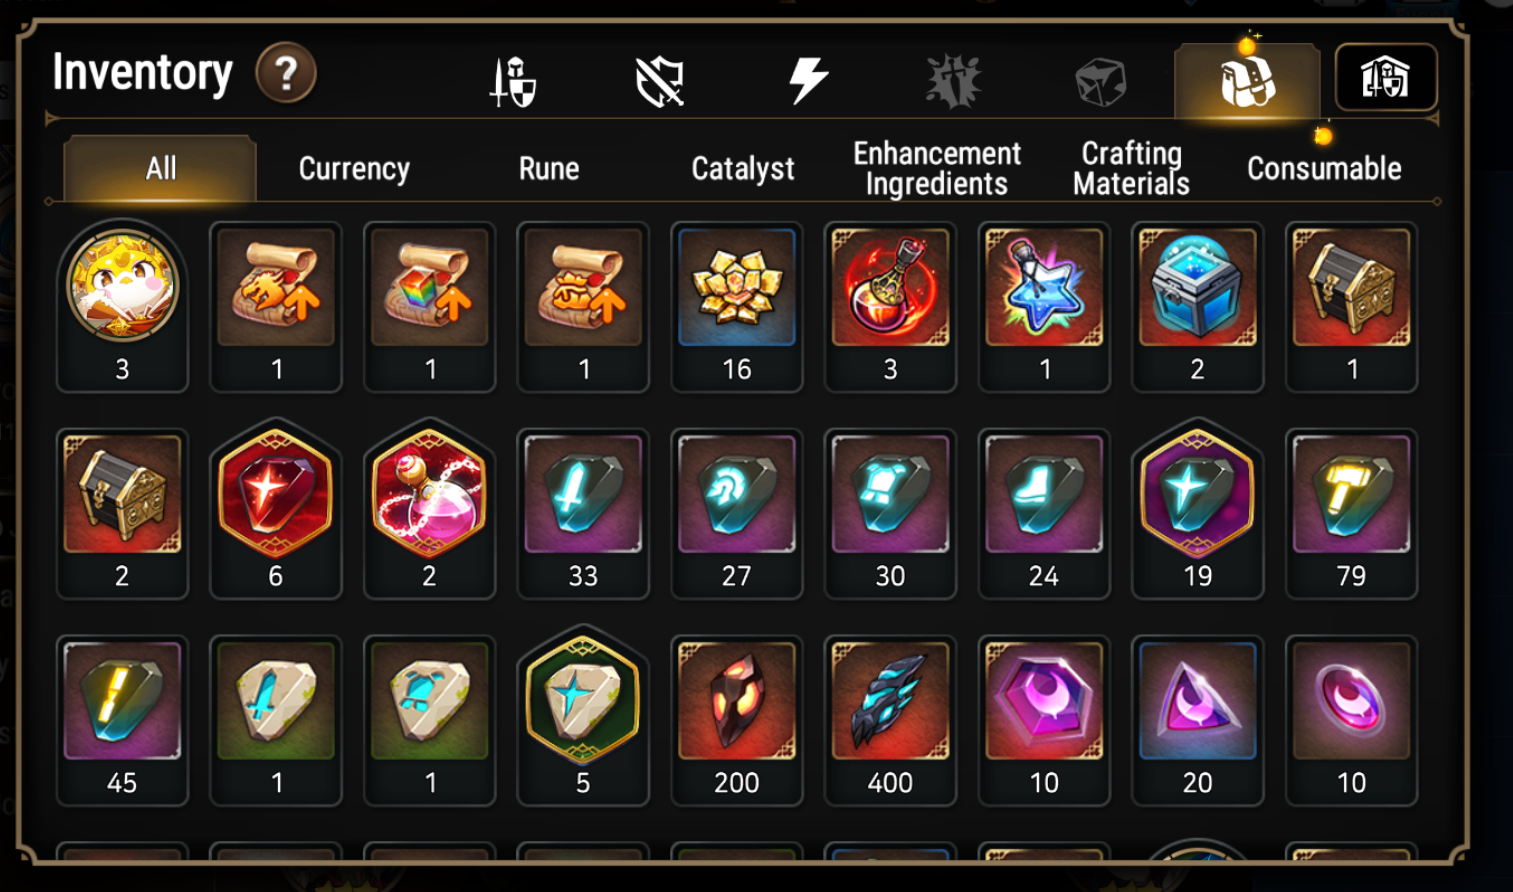This screenshot has width=1513, height=892.
Task: Open the cube box category icon
Action: coord(1100,82)
